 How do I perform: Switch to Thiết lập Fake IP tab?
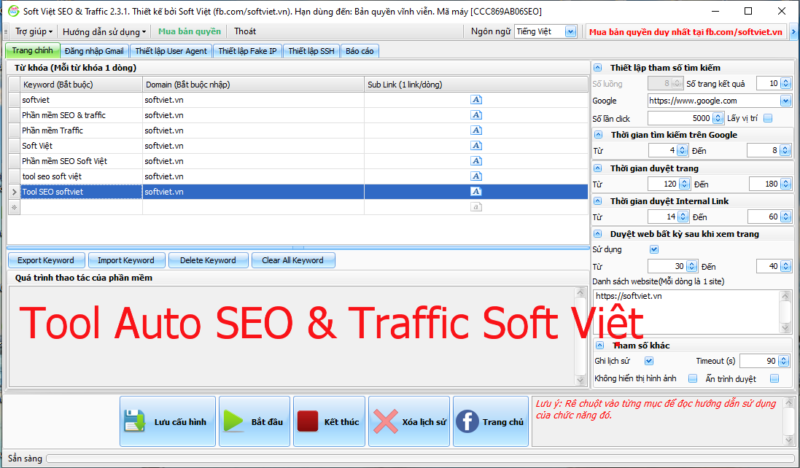247,51
